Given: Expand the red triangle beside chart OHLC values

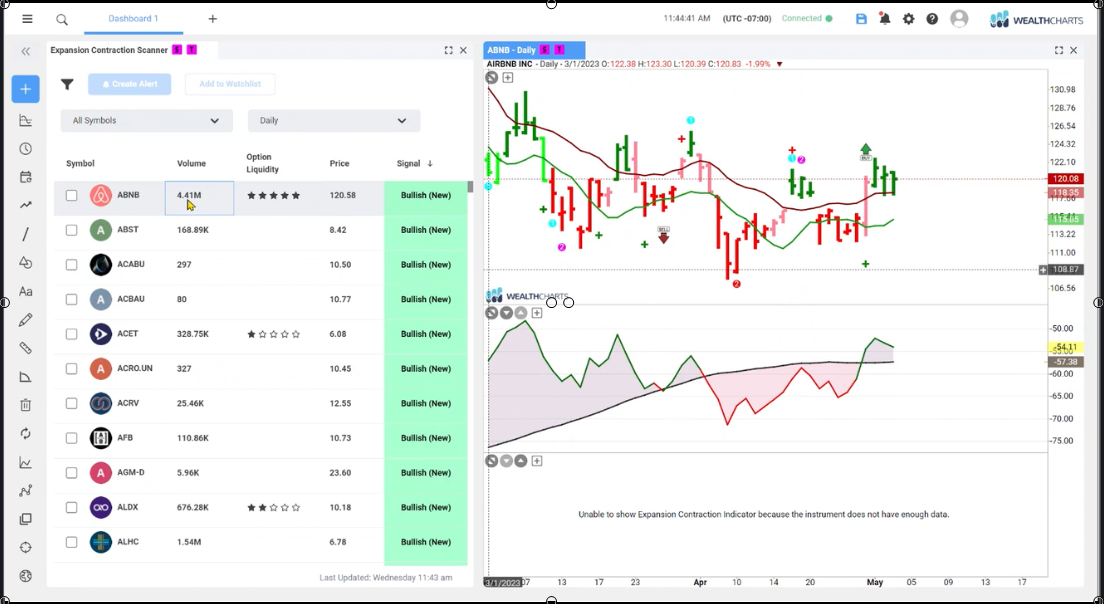Looking at the screenshot, I should (779, 64).
